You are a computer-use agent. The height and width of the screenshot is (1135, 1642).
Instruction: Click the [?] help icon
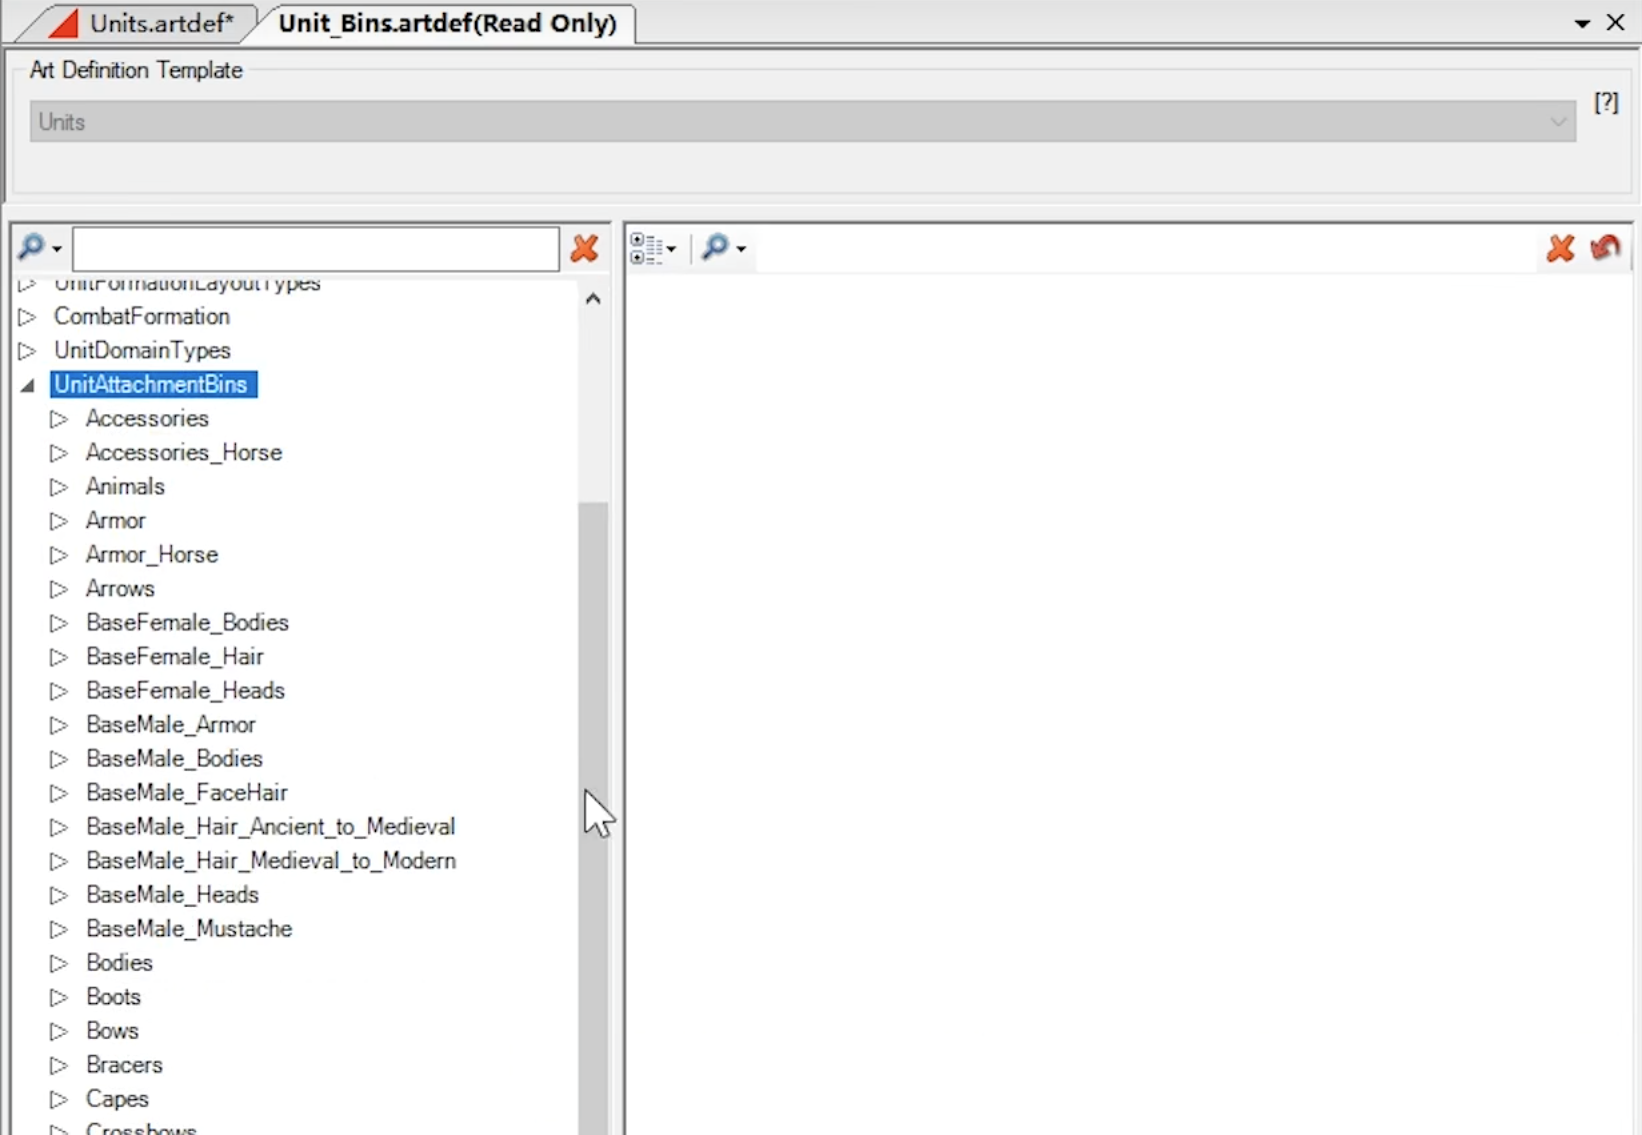pyautogui.click(x=1606, y=102)
